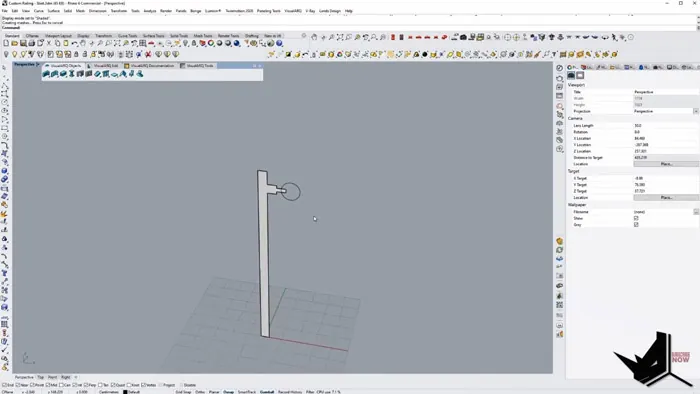This screenshot has width=700, height=394.
Task: Click the VisualARQ Column tool icon
Action: (71, 74)
